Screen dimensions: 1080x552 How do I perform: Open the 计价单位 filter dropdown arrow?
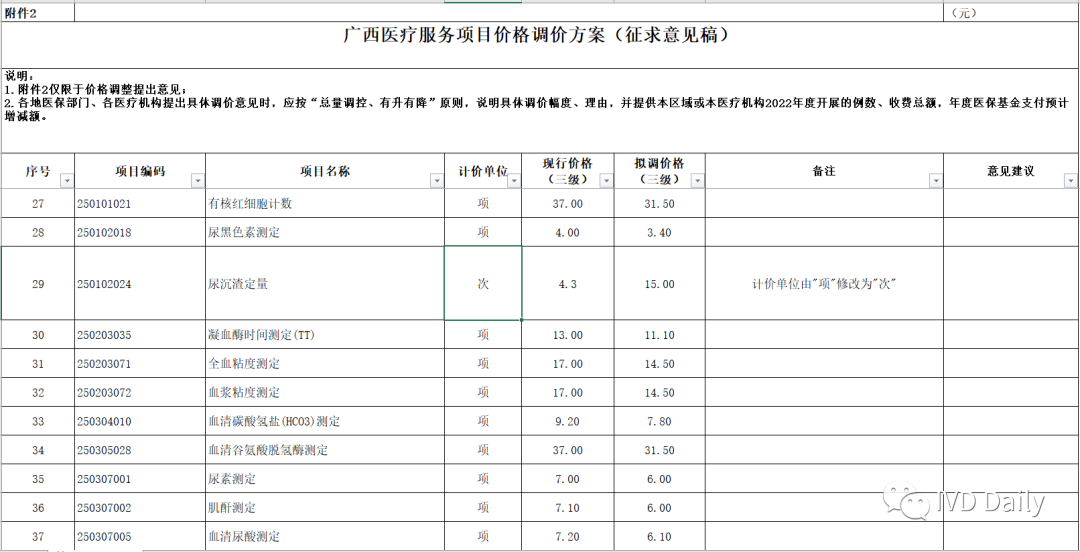pyautogui.click(x=513, y=181)
